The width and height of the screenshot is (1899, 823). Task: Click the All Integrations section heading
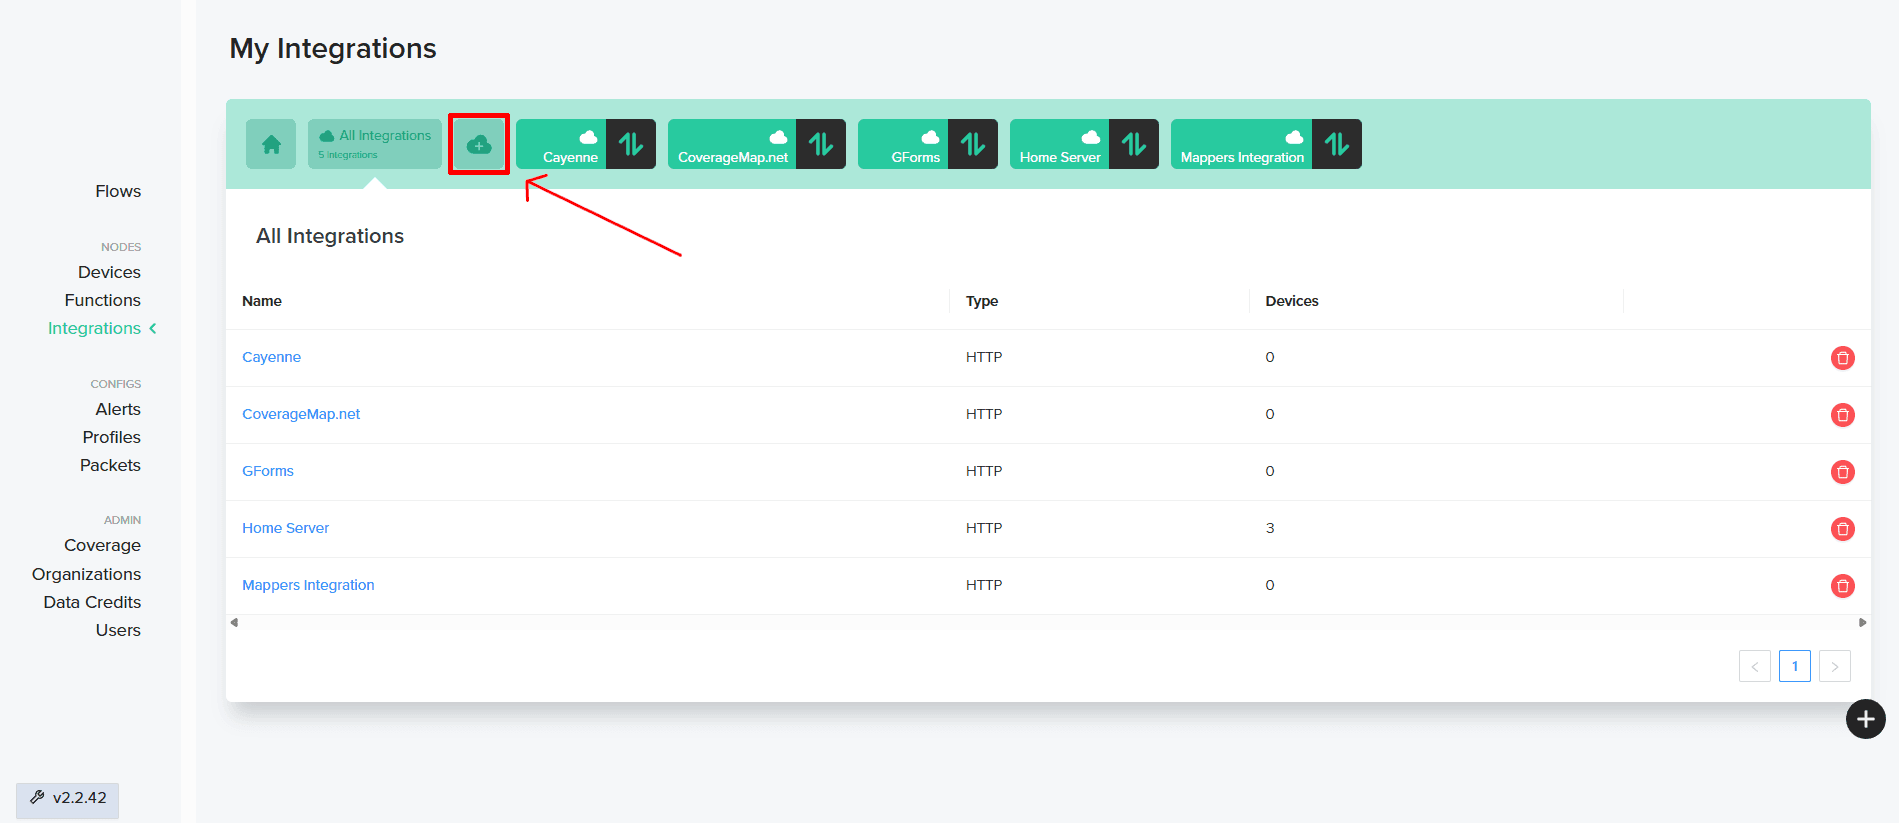tap(330, 236)
